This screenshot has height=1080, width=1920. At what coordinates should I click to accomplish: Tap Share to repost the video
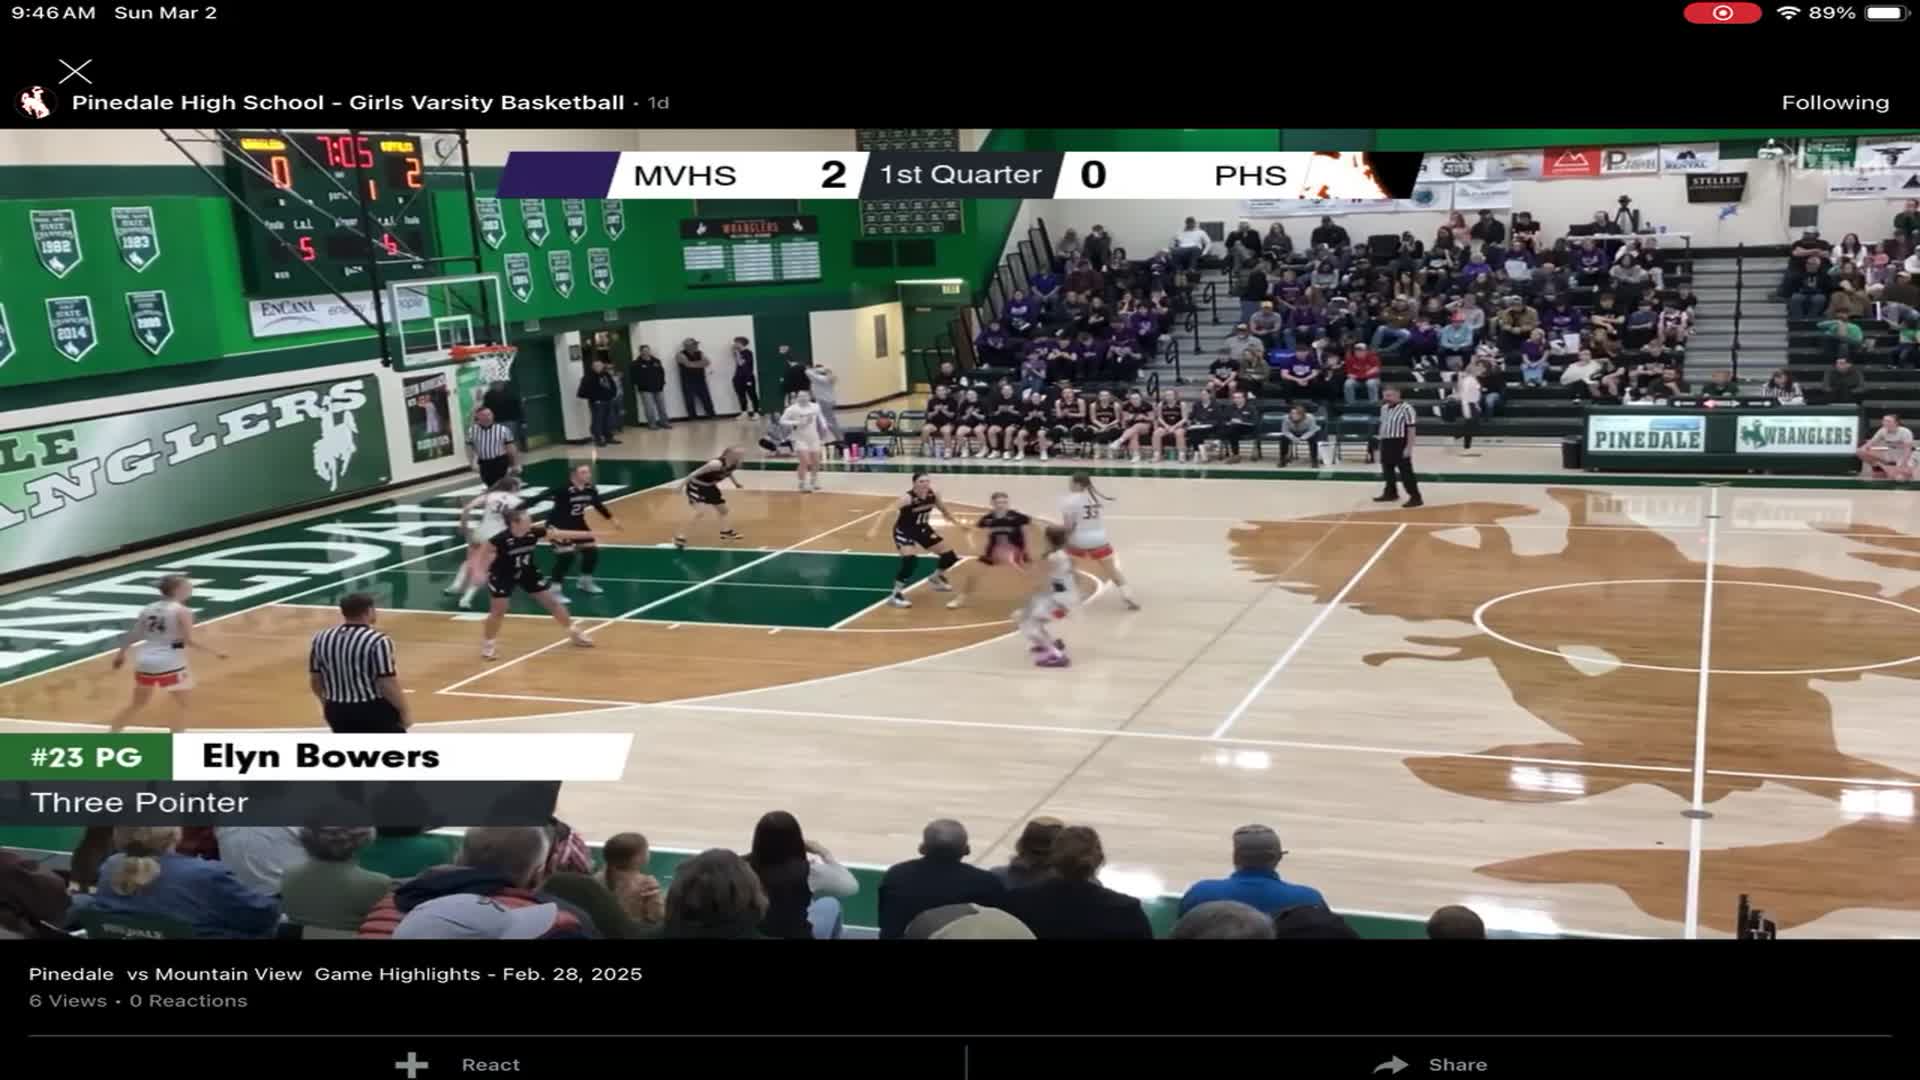pos(1460,1064)
